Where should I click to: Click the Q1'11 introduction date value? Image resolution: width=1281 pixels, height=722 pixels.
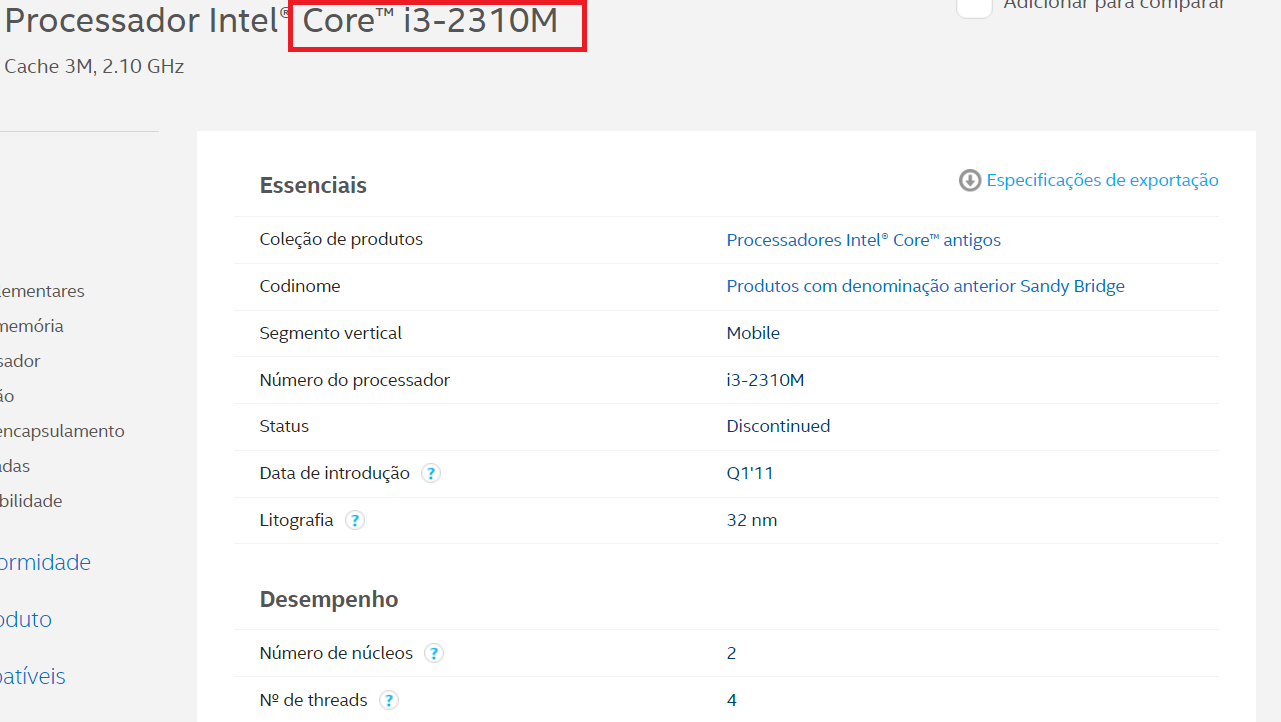[750, 473]
